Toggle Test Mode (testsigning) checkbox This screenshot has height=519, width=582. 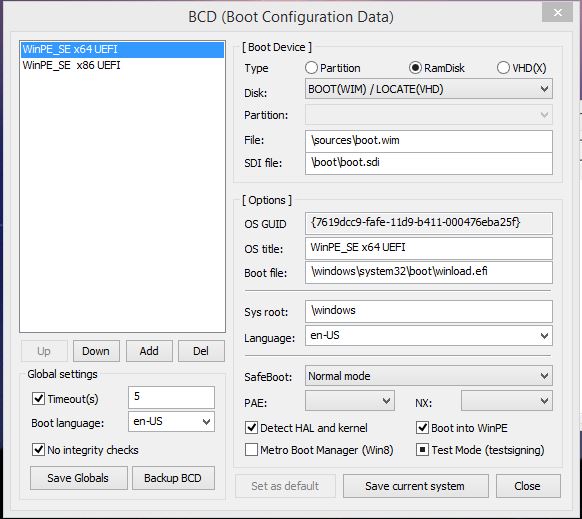click(x=422, y=450)
